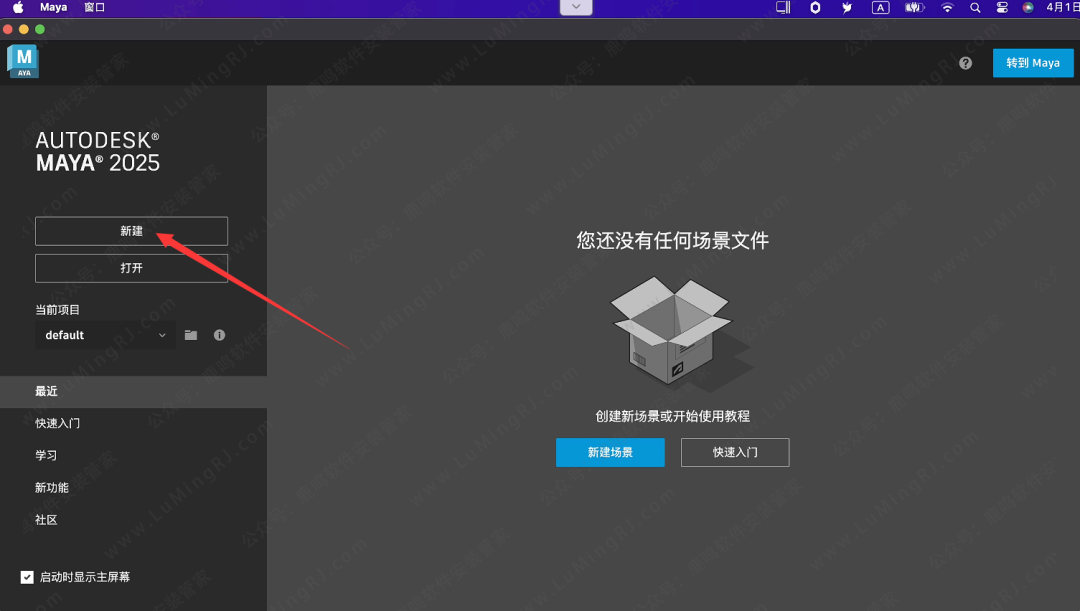Click the 新建 button
This screenshot has height=611, width=1080.
[x=131, y=231]
